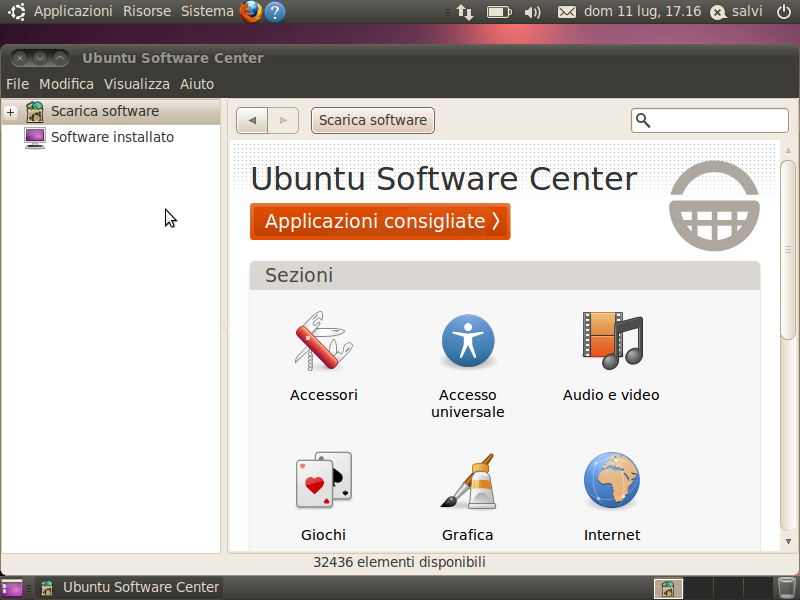Open the Modifica menu
Image resolution: width=800 pixels, height=600 pixels.
click(66, 84)
